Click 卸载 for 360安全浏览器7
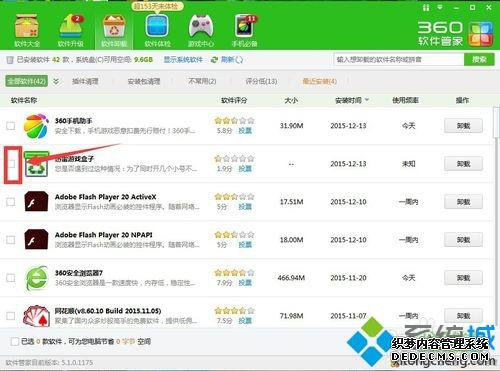Screen dimensions: 500x371 [x=463, y=278]
